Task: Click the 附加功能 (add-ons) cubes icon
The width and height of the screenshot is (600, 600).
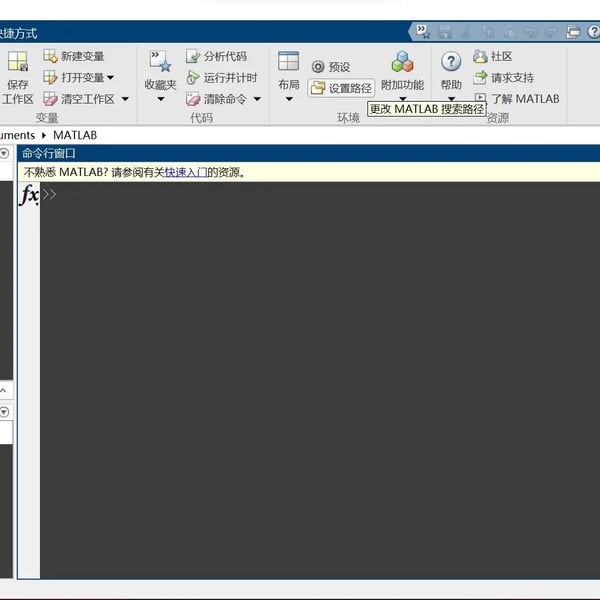Action: point(402,61)
